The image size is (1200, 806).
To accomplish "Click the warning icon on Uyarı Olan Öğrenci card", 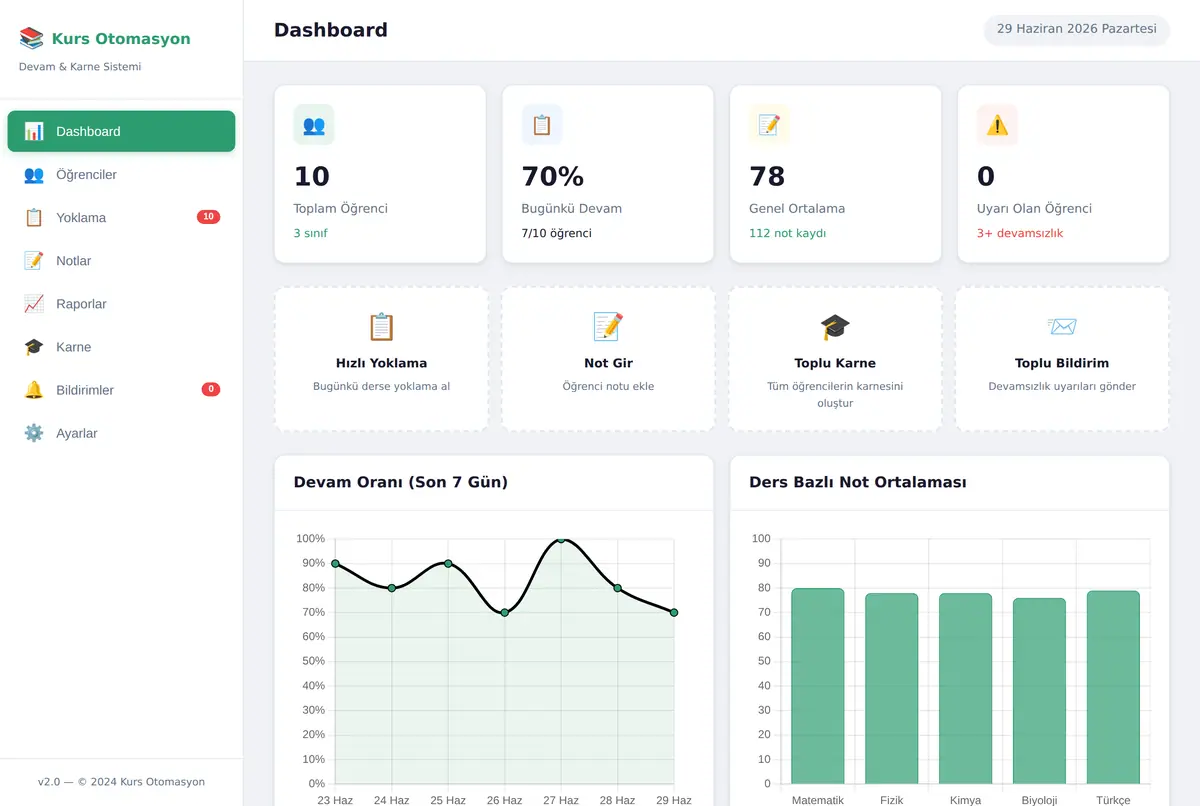I will pos(997,125).
